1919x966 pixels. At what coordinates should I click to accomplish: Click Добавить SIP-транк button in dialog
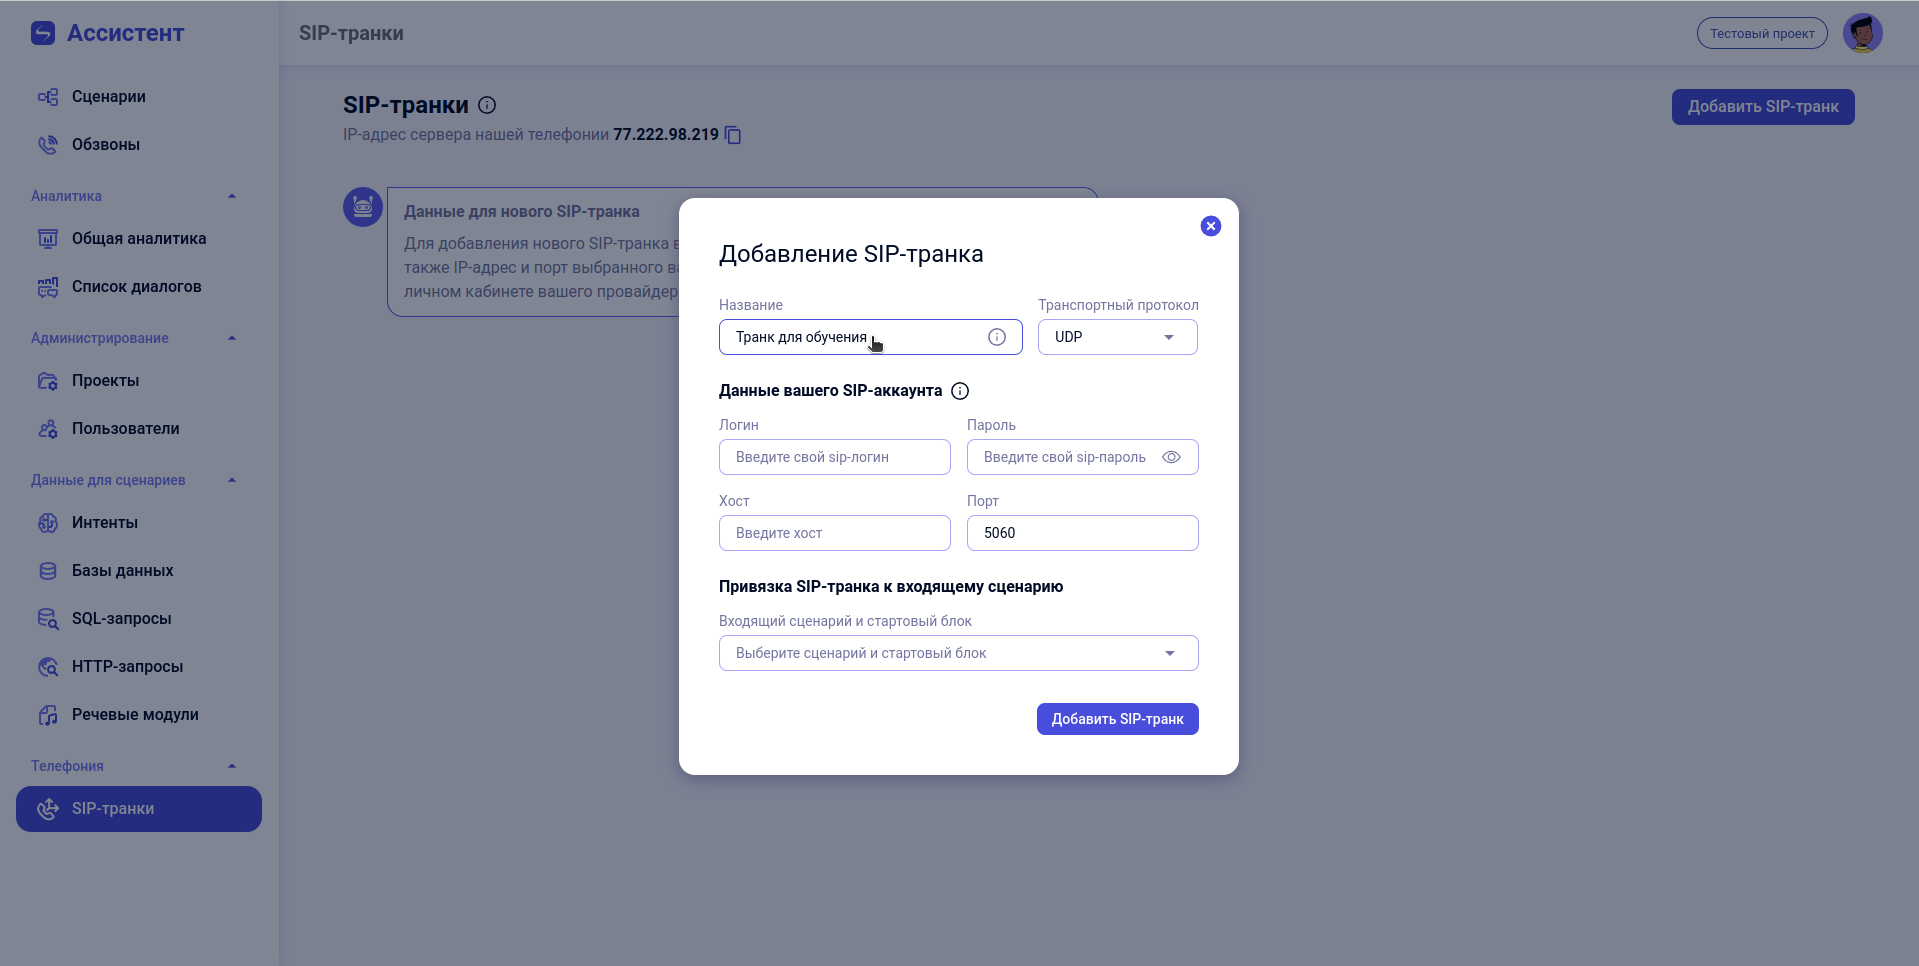(x=1117, y=719)
